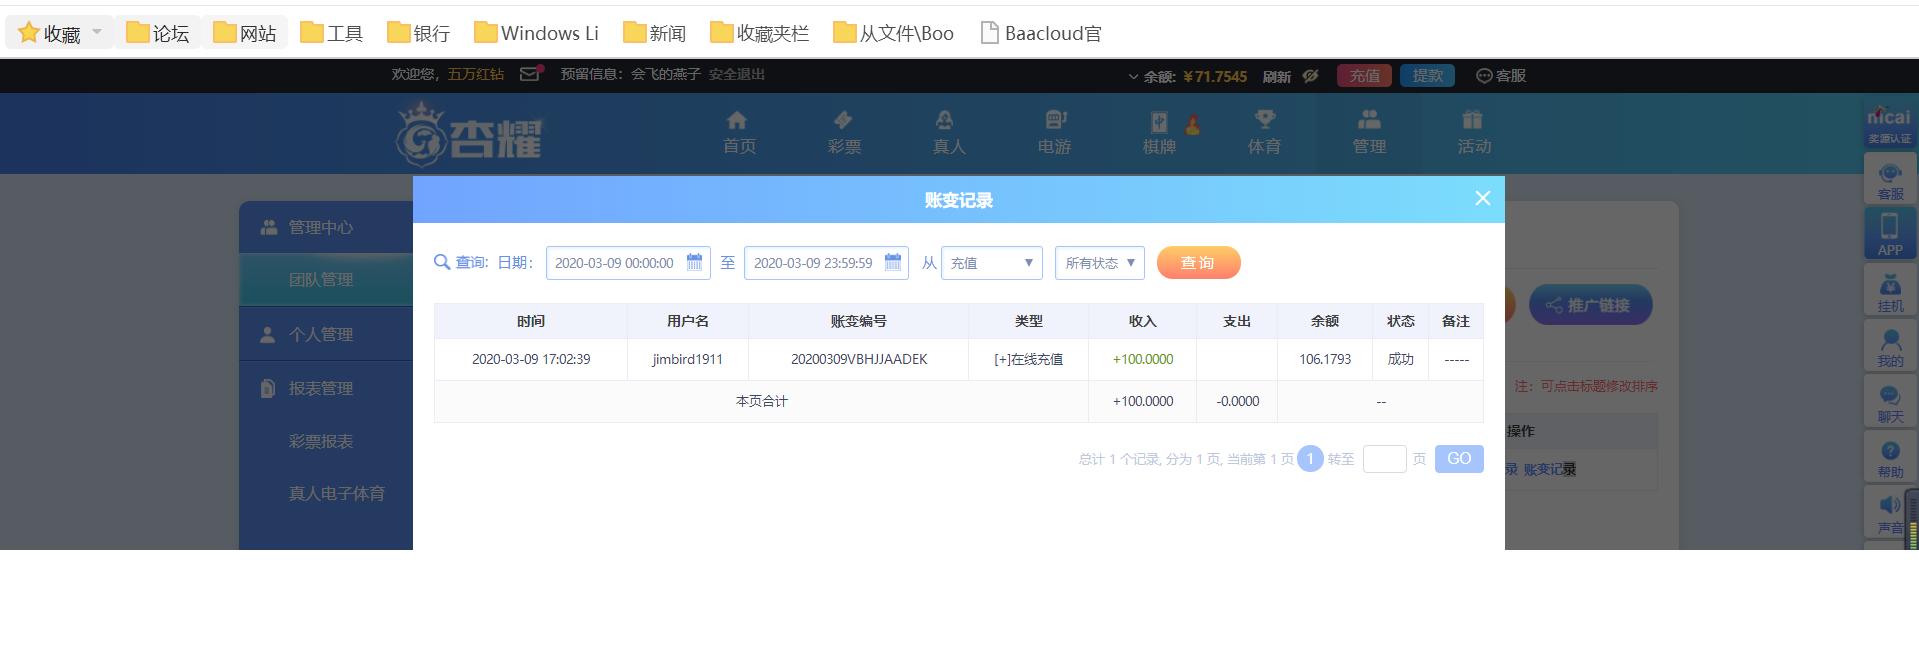Image resolution: width=1919 pixels, height=648 pixels.
Task: Click the orange 查询 button
Action: (1198, 263)
